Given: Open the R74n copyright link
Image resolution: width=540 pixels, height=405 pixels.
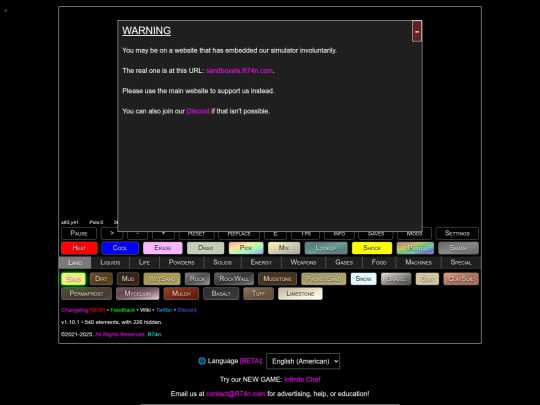Looking at the screenshot, I should [x=154, y=334].
